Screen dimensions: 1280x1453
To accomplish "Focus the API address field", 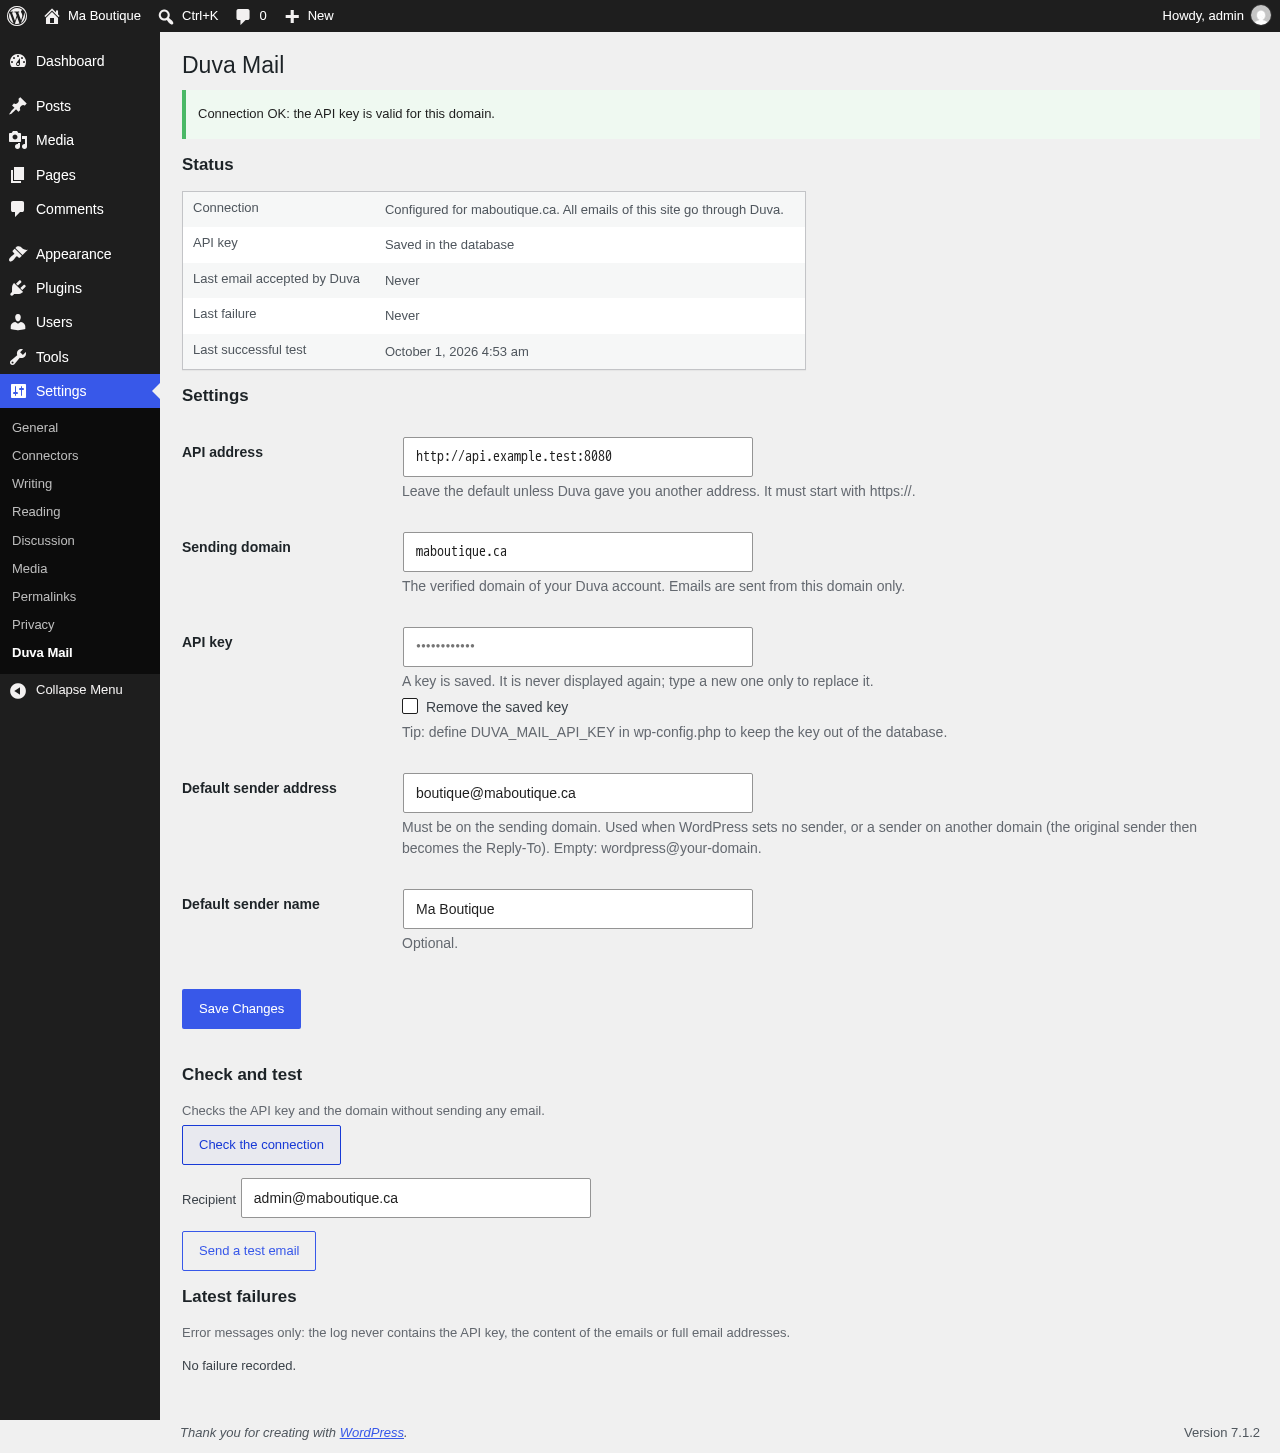I will pos(578,457).
